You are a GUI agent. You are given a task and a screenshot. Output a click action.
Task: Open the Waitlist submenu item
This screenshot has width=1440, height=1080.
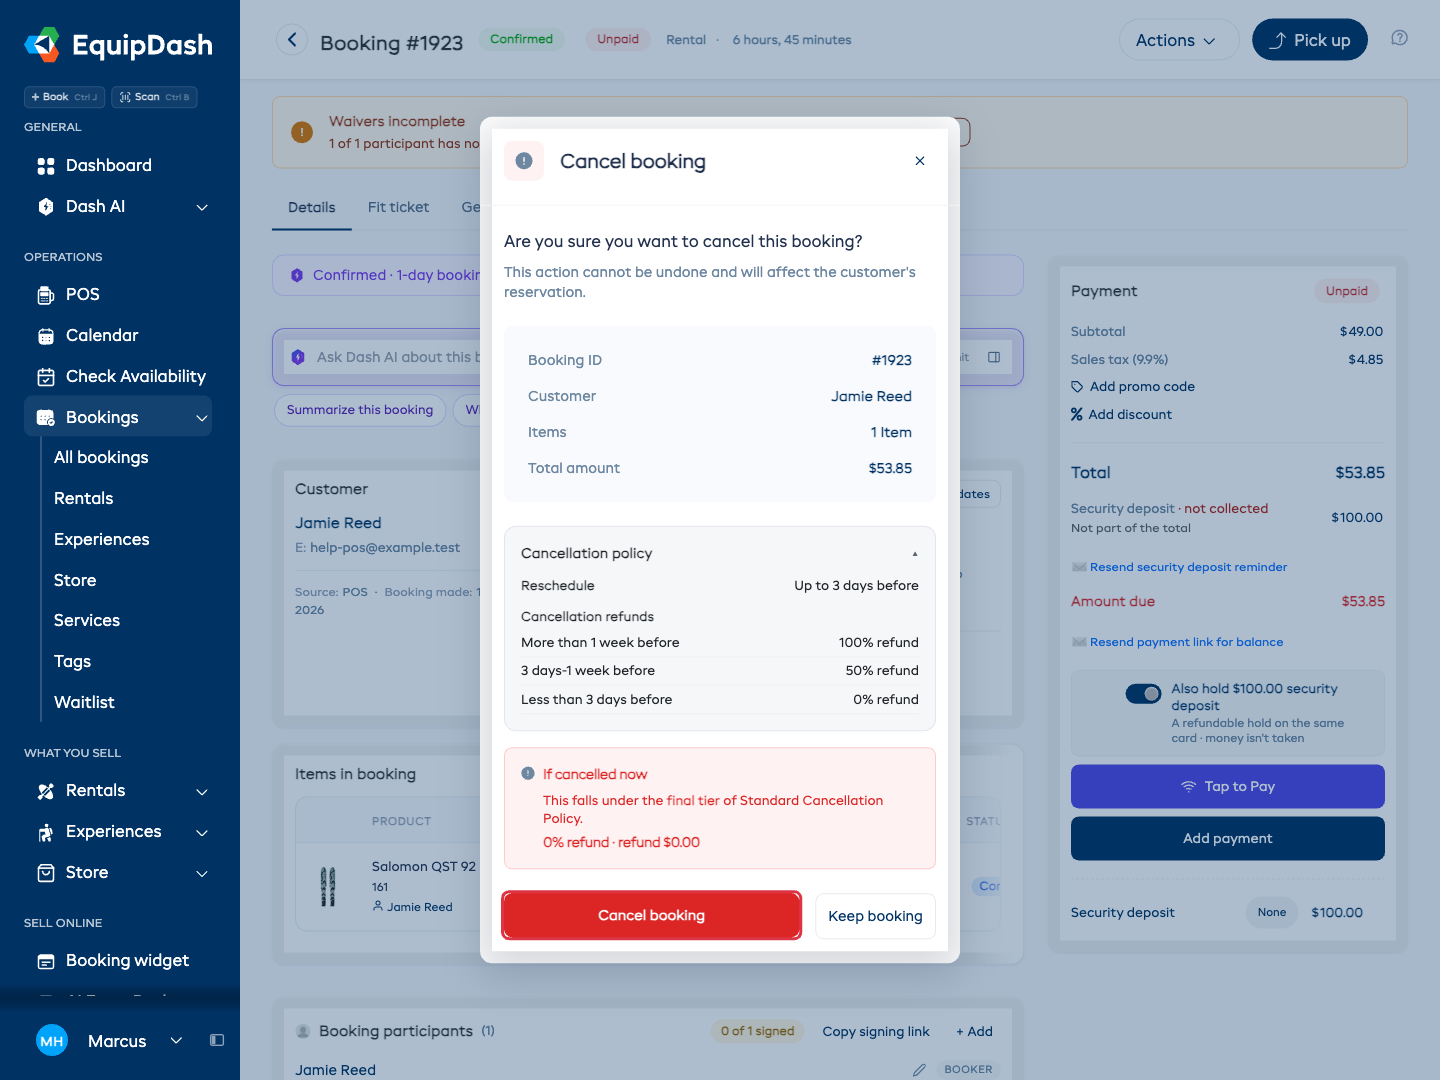tap(84, 702)
